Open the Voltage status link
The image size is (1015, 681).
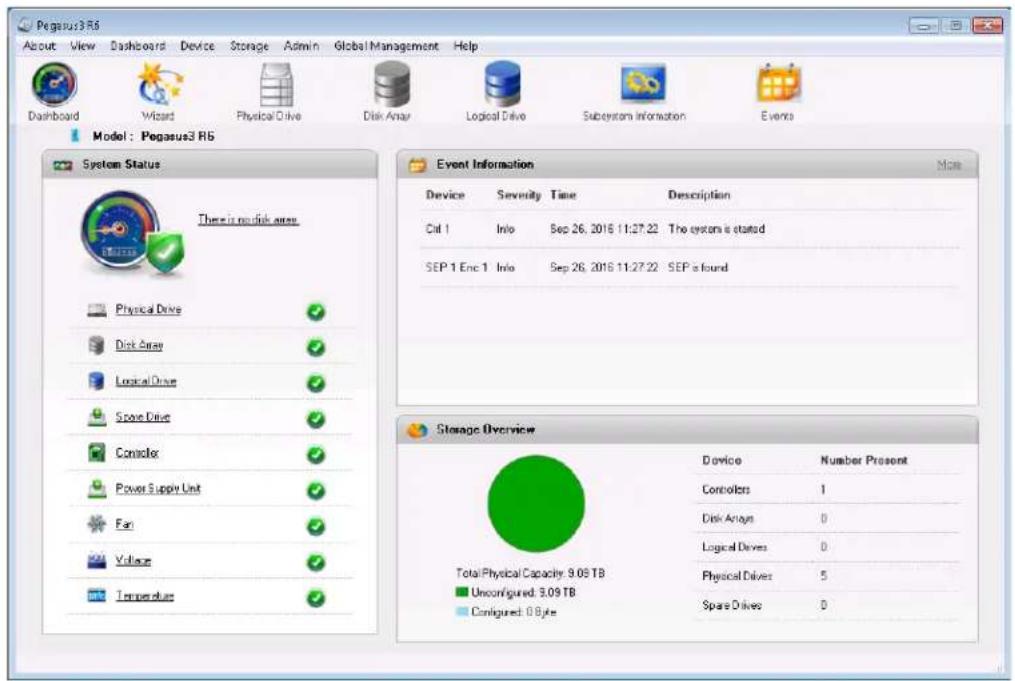coord(133,561)
